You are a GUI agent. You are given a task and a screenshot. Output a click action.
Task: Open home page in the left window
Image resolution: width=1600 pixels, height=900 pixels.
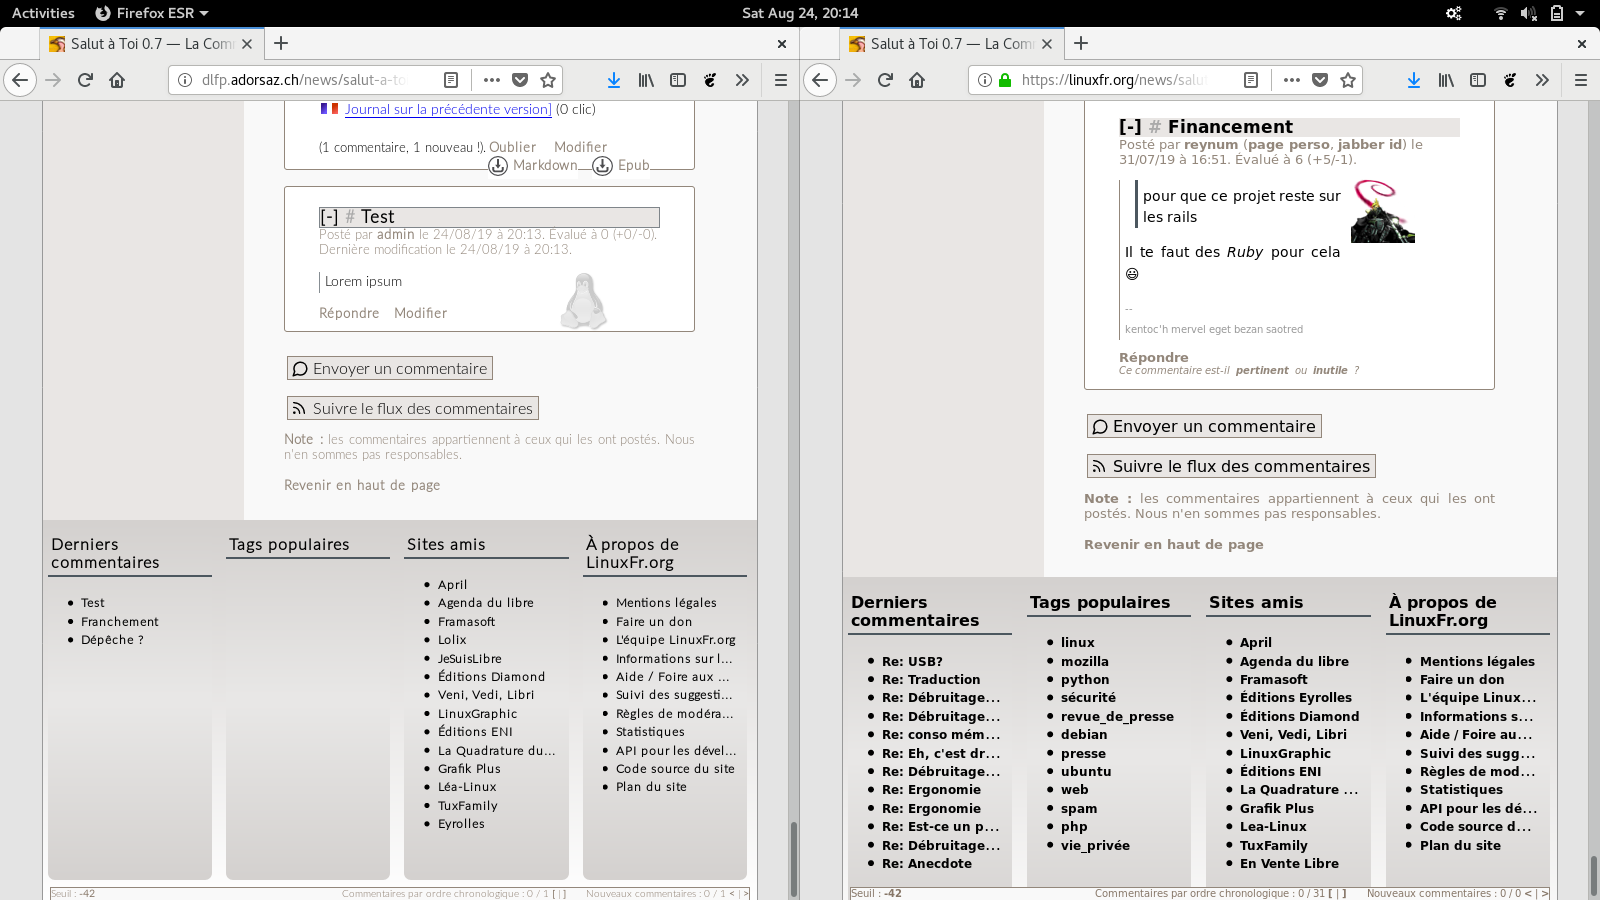pyautogui.click(x=117, y=80)
